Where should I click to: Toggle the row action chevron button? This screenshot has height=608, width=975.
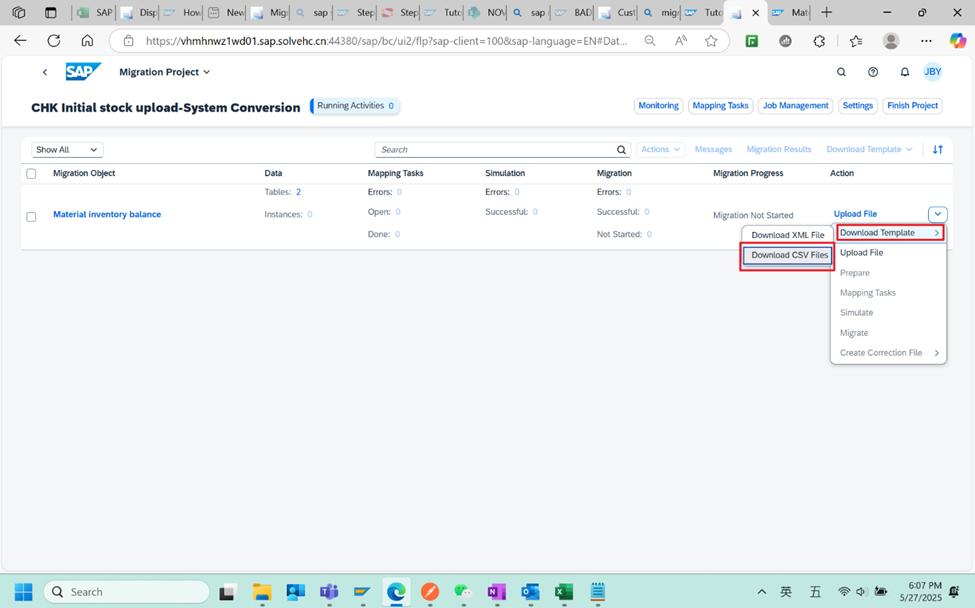click(937, 214)
